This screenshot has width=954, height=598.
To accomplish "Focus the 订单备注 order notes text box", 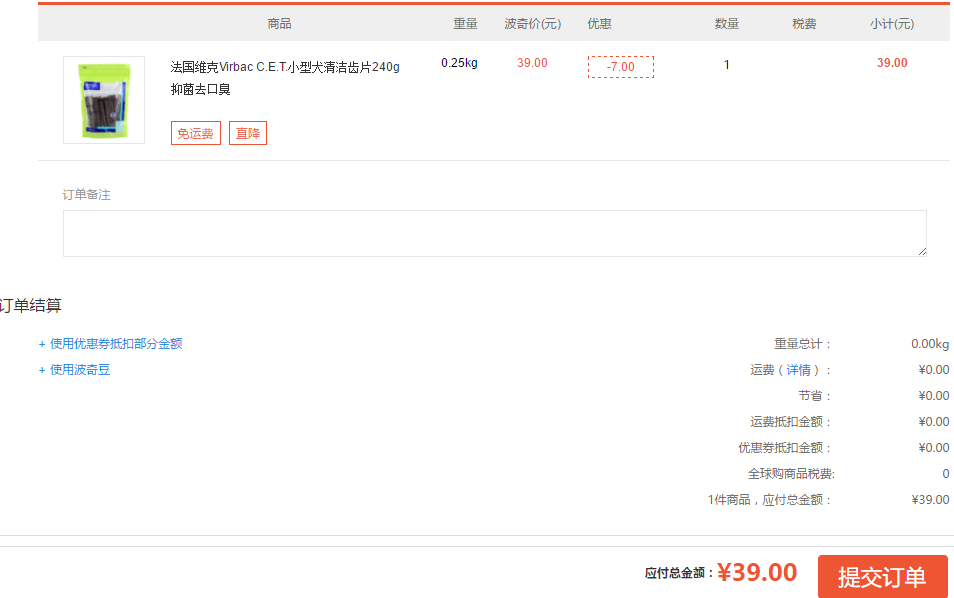I will pyautogui.click(x=494, y=233).
